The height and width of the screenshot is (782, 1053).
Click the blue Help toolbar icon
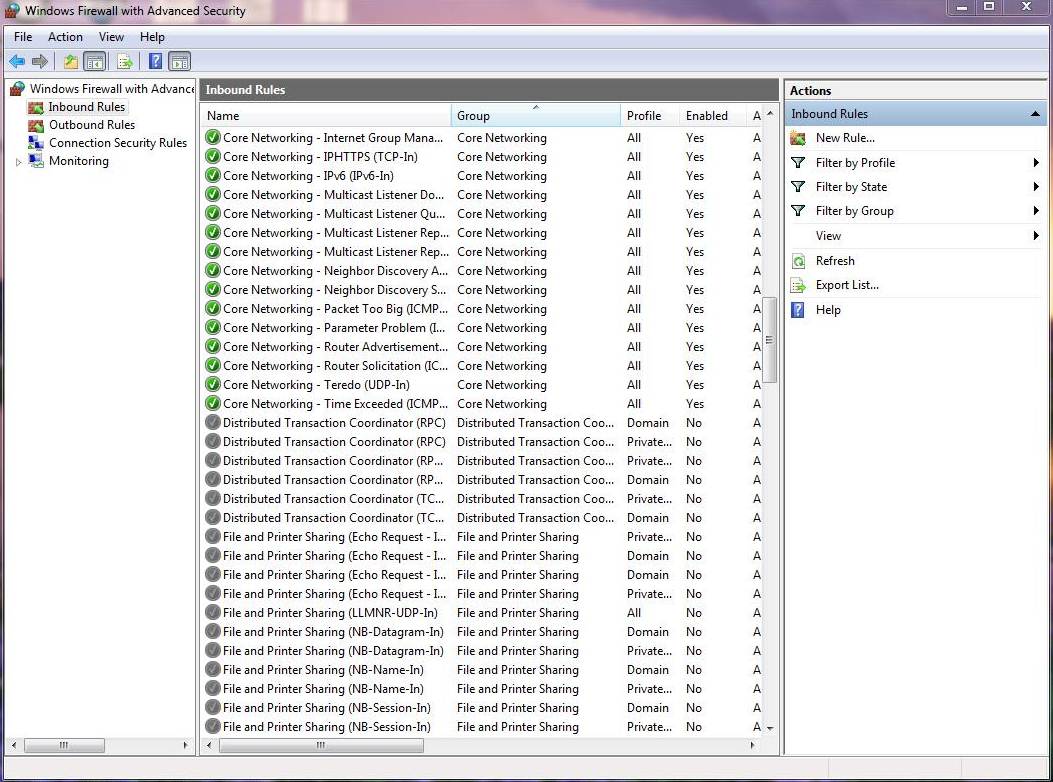coord(155,62)
